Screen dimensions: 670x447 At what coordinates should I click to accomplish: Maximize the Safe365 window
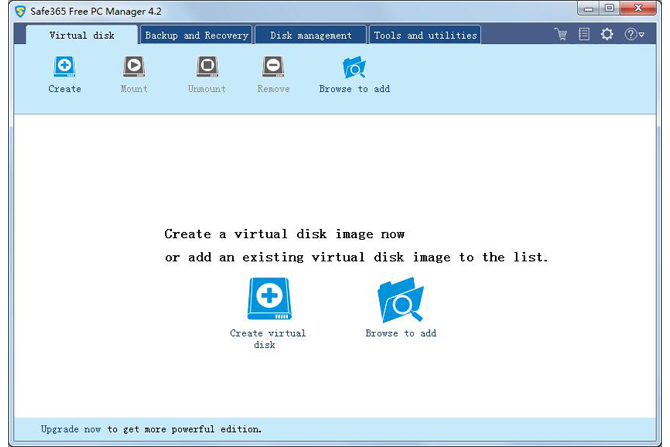click(609, 9)
